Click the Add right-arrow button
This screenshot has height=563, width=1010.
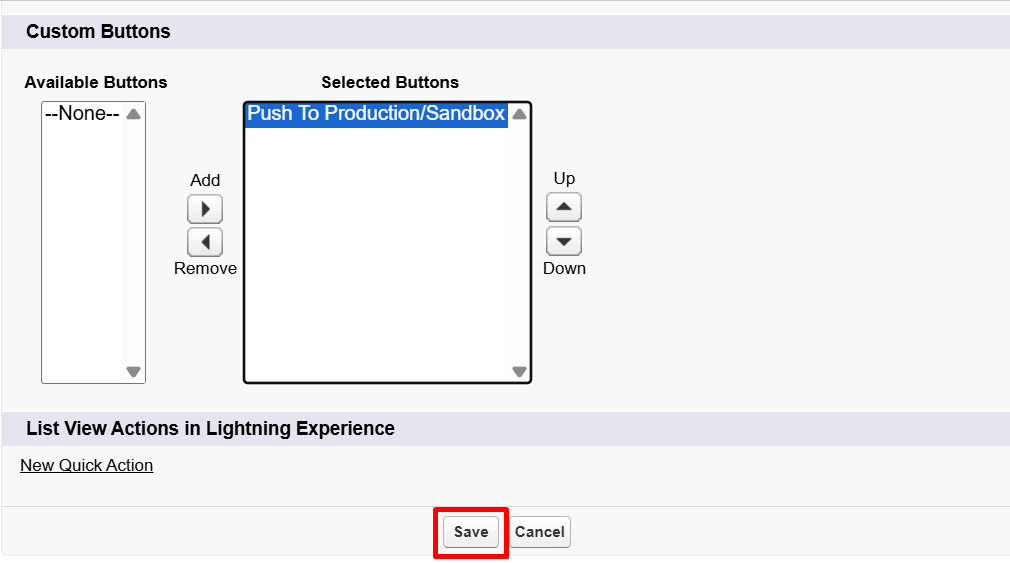tap(205, 209)
